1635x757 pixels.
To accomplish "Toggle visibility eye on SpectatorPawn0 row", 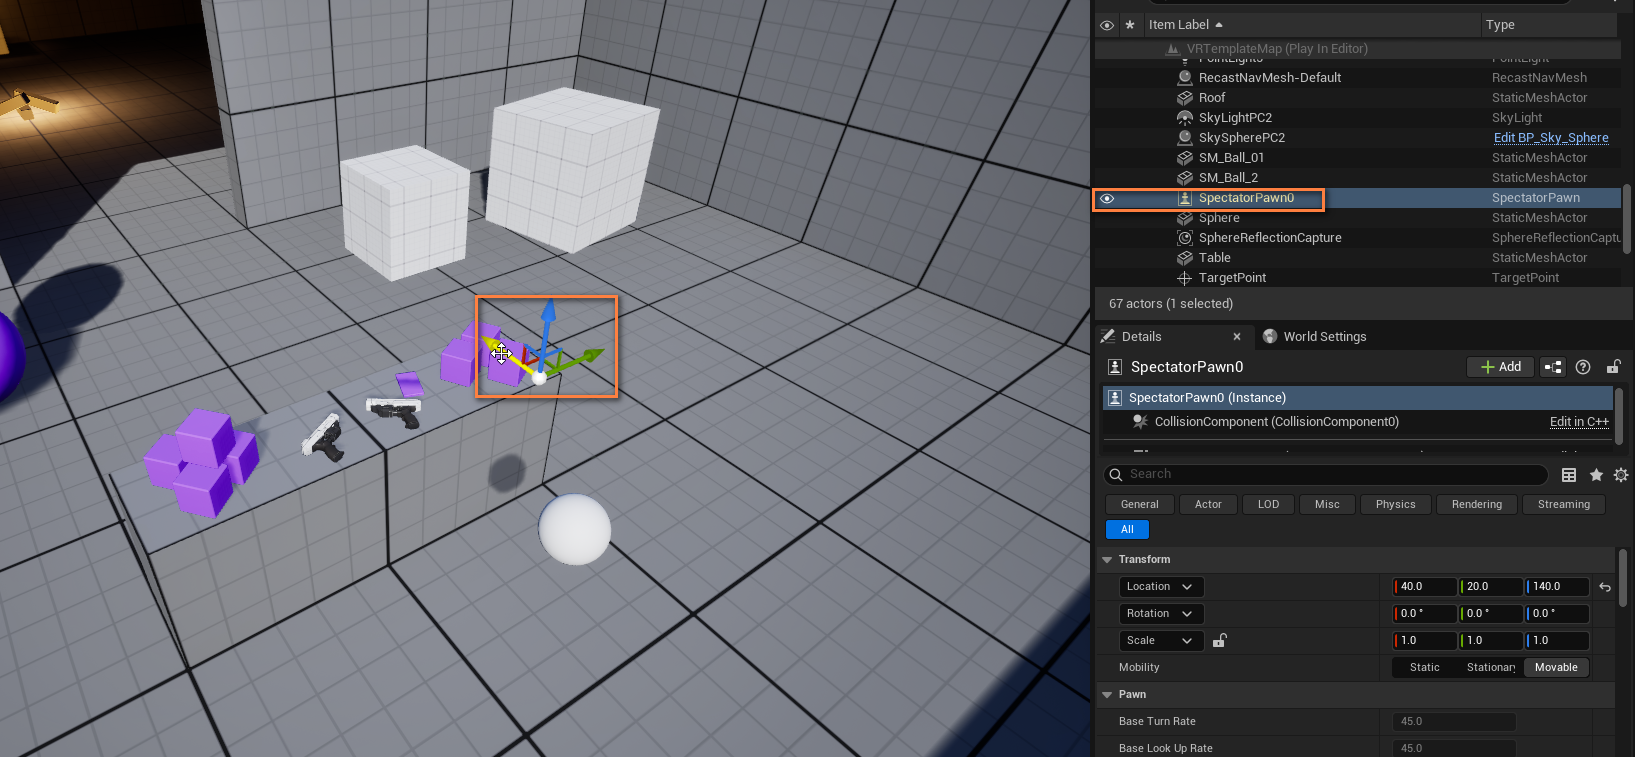I will (1106, 198).
